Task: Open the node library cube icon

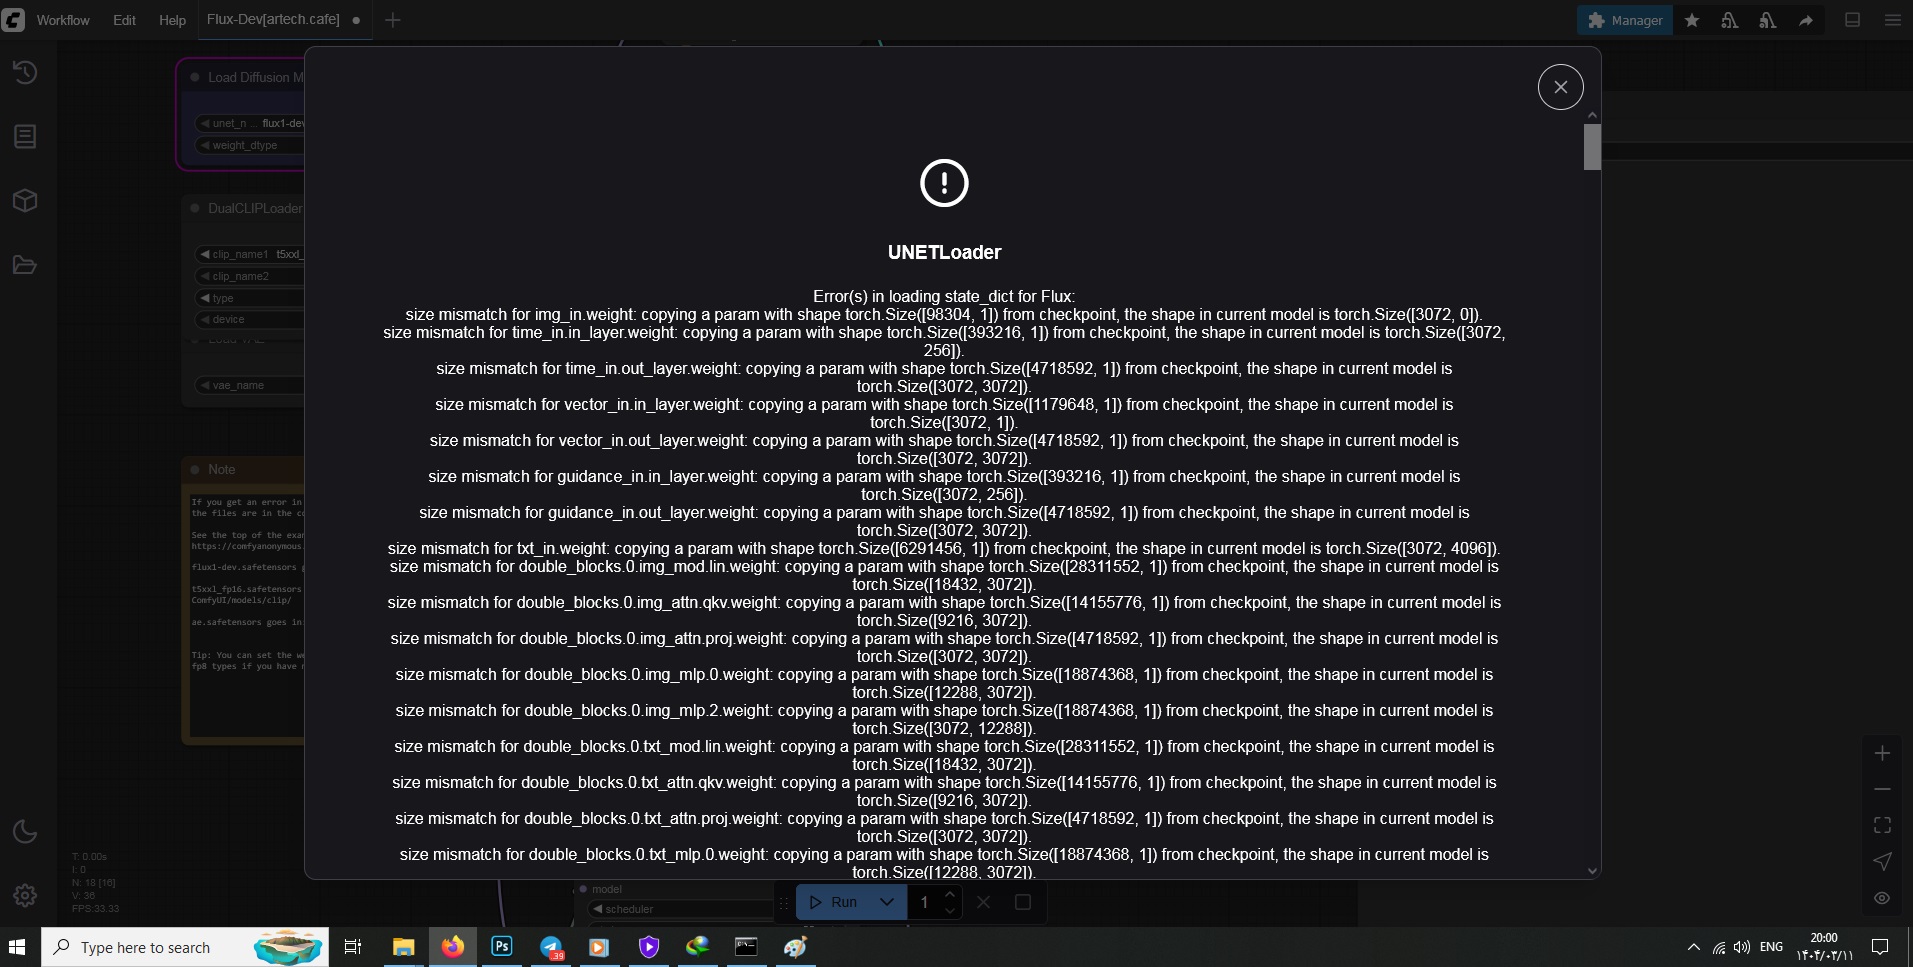Action: [25, 200]
